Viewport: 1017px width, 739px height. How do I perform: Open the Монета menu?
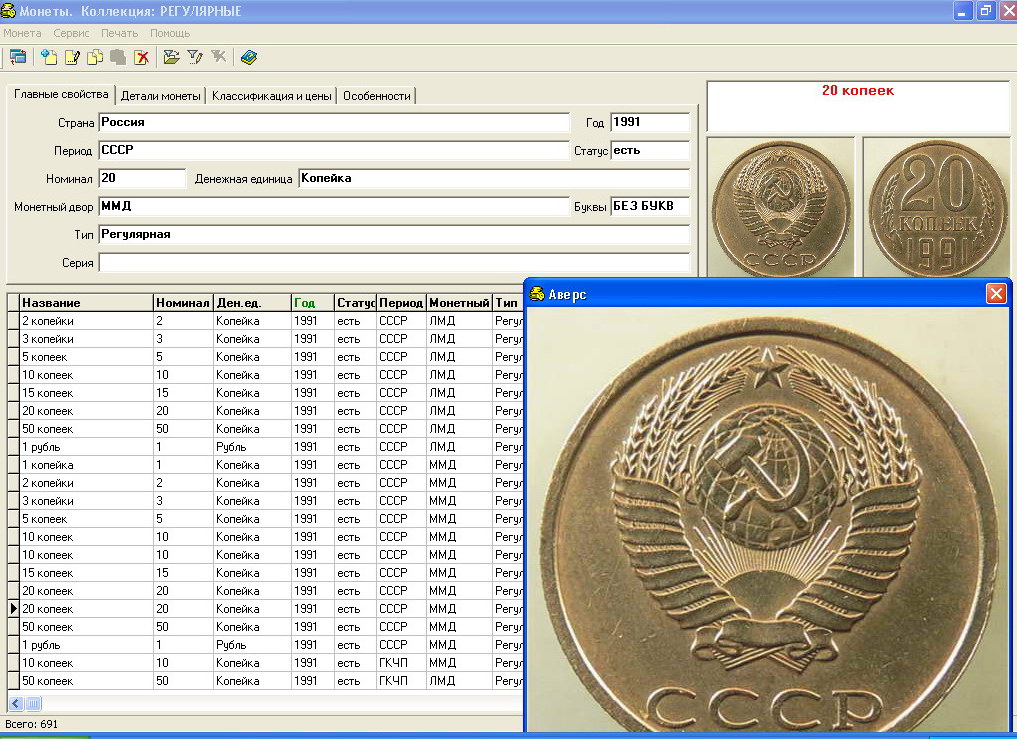point(22,33)
